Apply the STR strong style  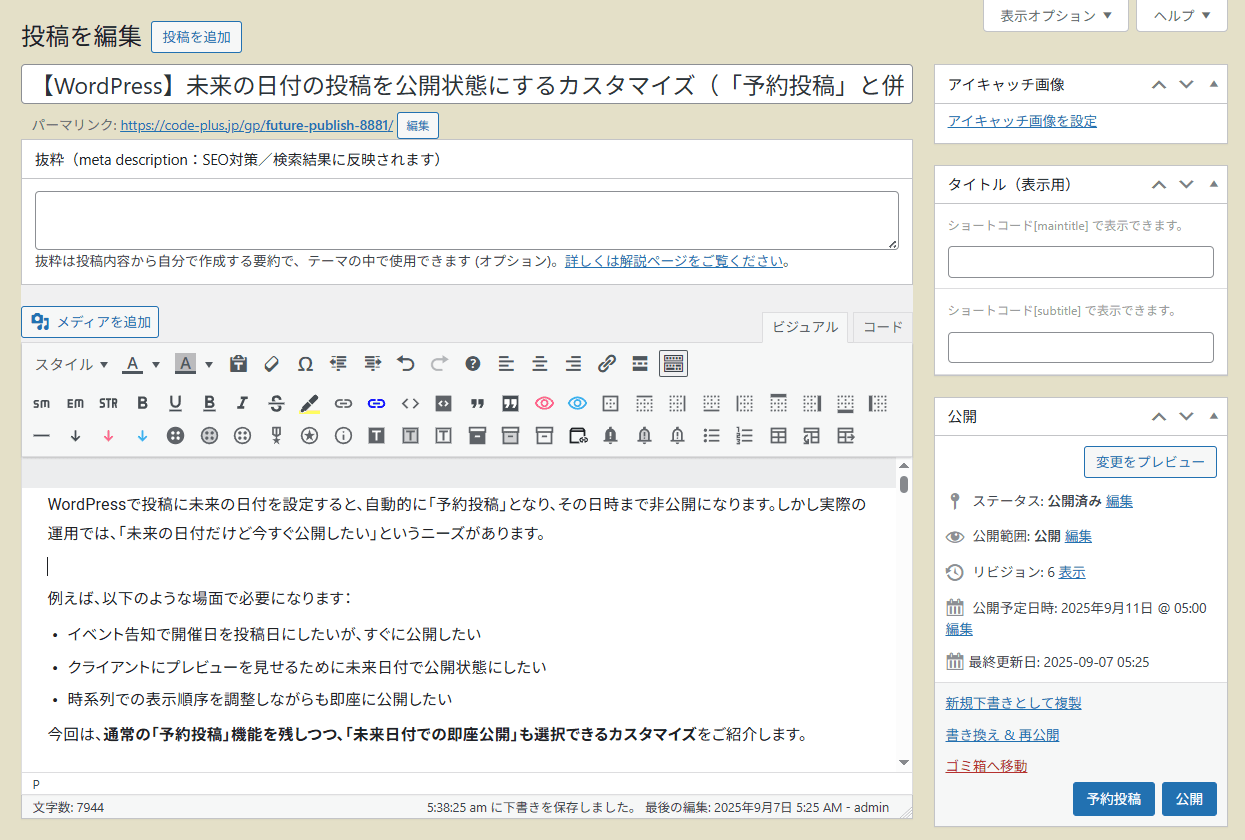108,404
